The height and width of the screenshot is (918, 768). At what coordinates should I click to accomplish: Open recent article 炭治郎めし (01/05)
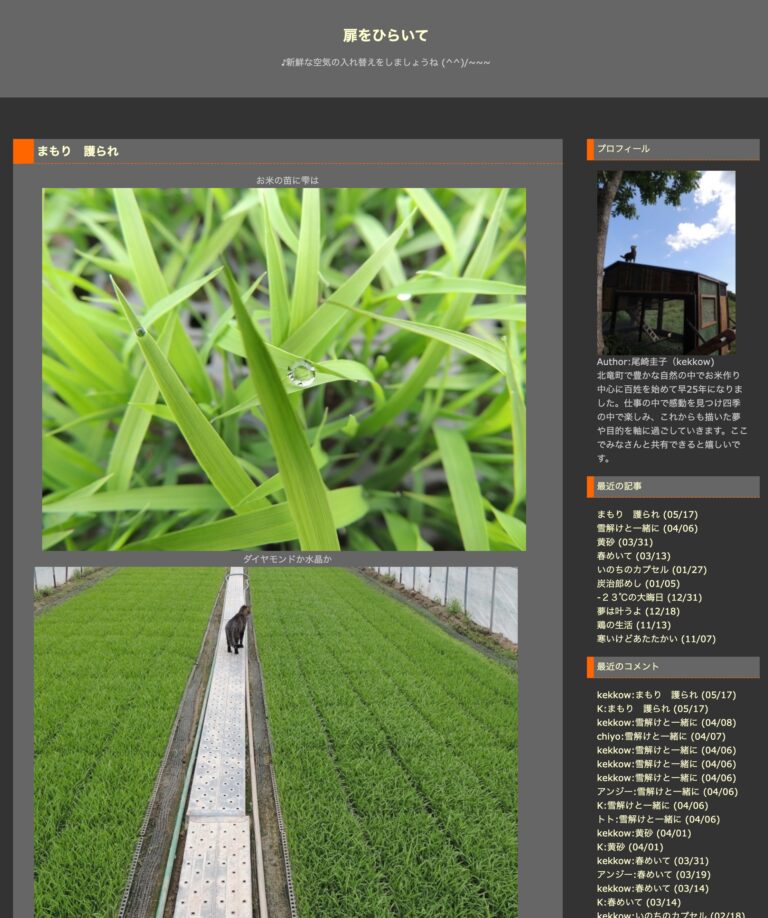[x=638, y=584]
